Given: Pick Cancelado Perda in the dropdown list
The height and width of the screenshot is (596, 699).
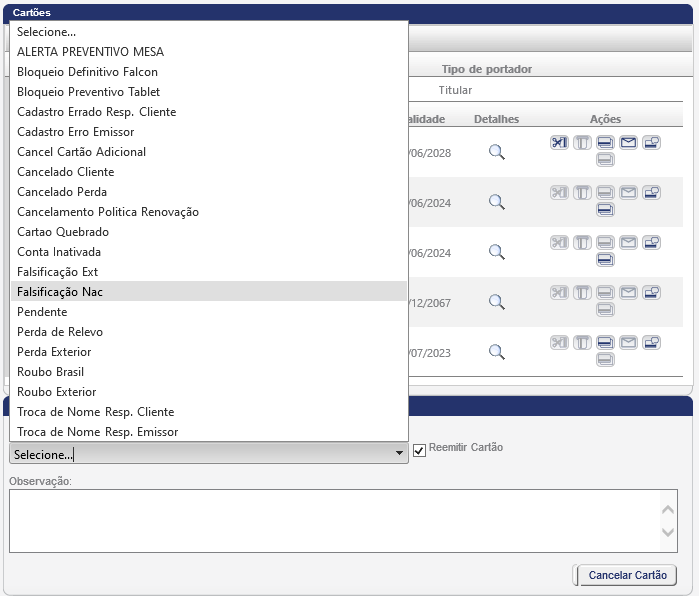Looking at the screenshot, I should click(x=62, y=192).
